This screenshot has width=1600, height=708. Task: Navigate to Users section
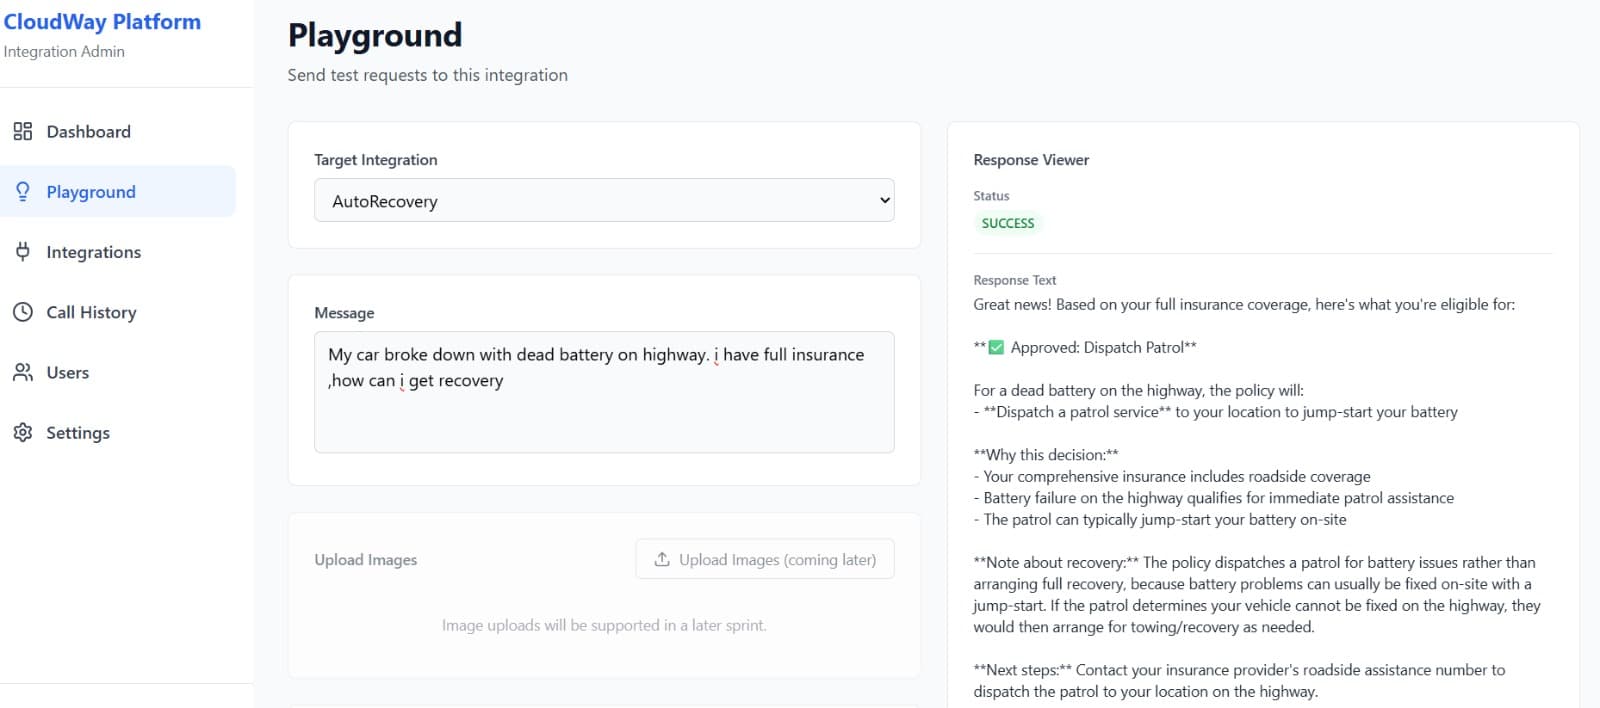[118, 372]
